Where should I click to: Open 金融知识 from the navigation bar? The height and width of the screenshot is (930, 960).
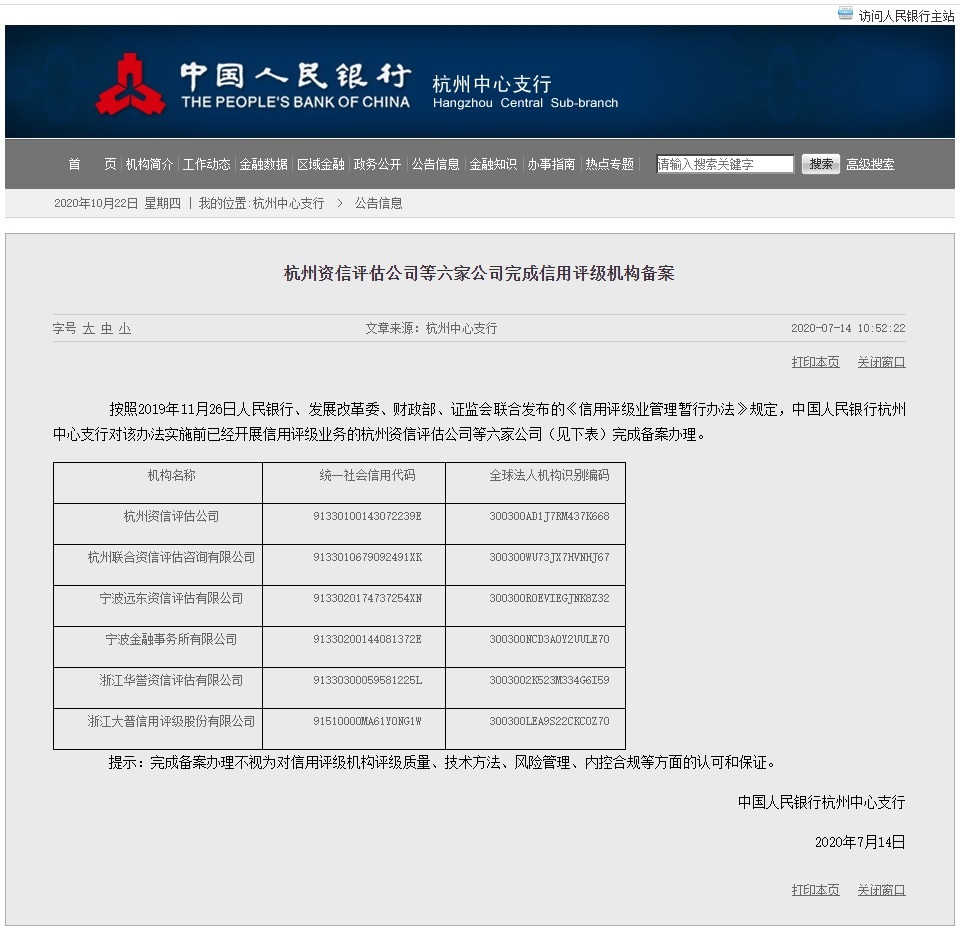(493, 164)
